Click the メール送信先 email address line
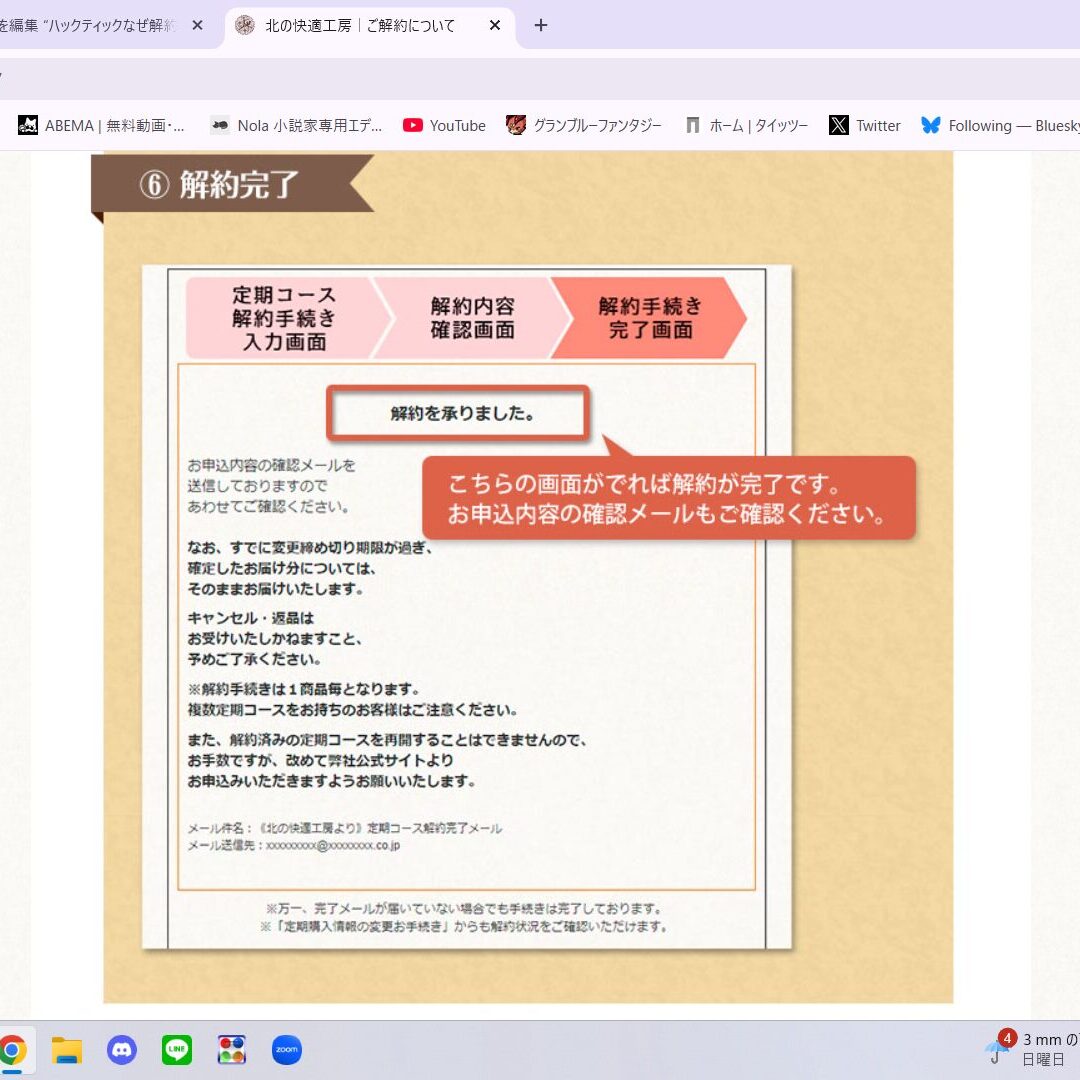The height and width of the screenshot is (1080, 1080). (x=293, y=845)
